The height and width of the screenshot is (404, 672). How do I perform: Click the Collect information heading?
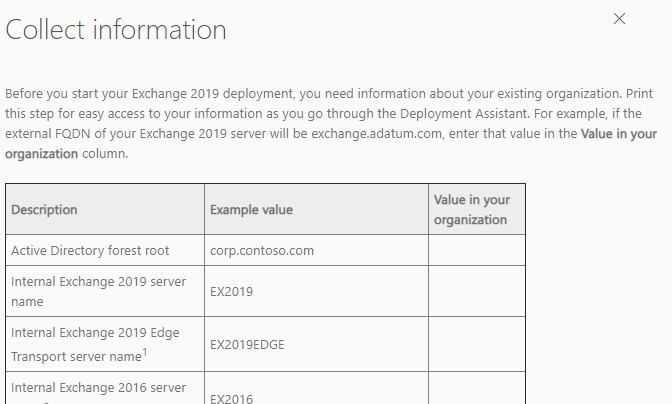116,30
